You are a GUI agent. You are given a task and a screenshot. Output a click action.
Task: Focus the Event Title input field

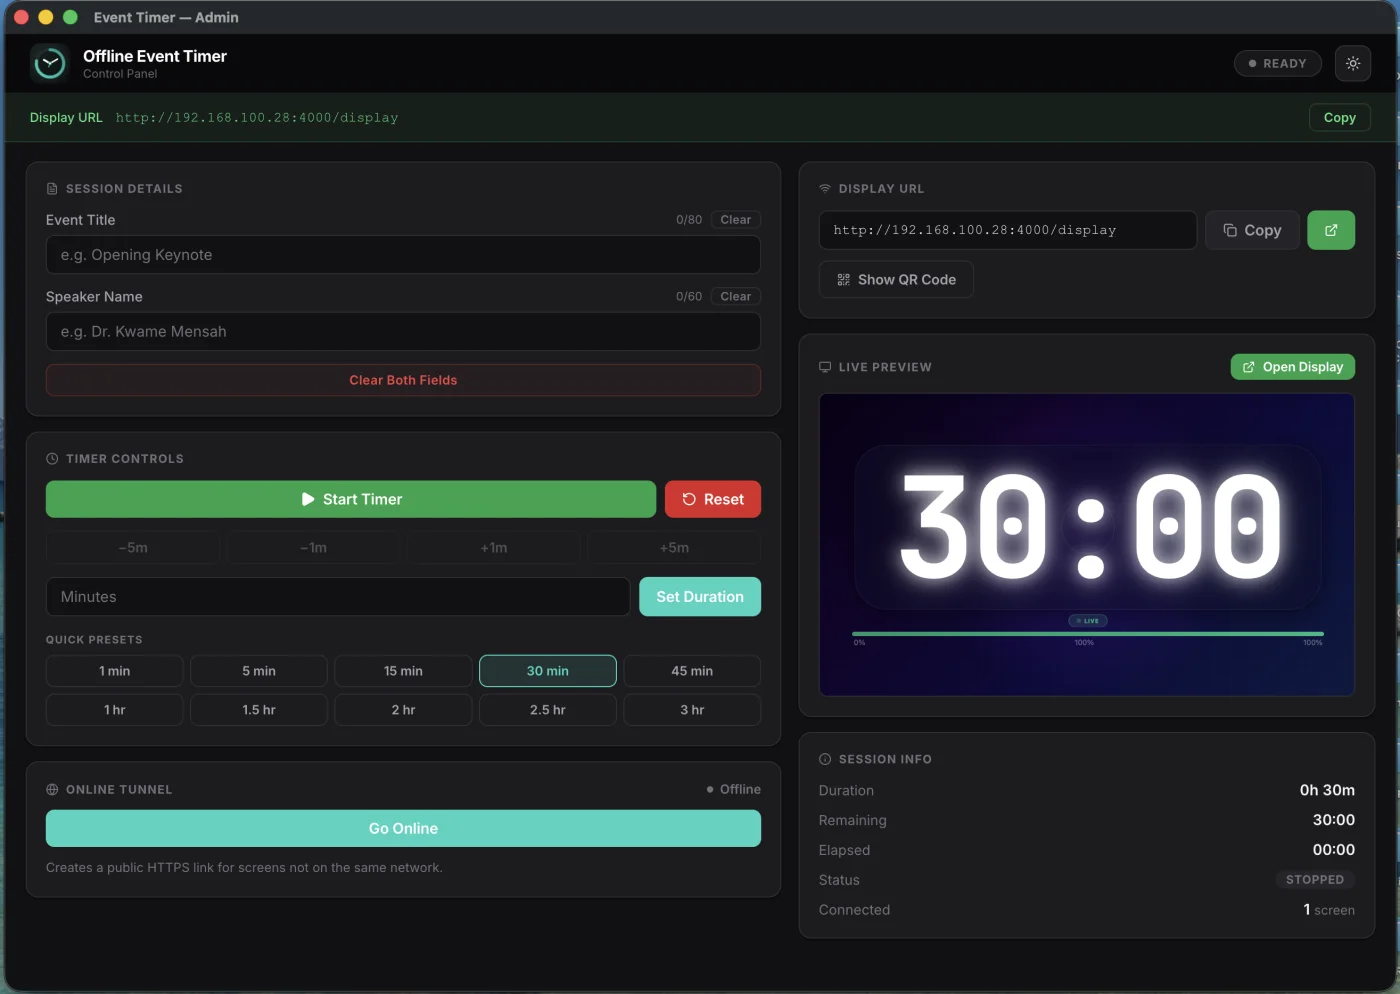403,255
